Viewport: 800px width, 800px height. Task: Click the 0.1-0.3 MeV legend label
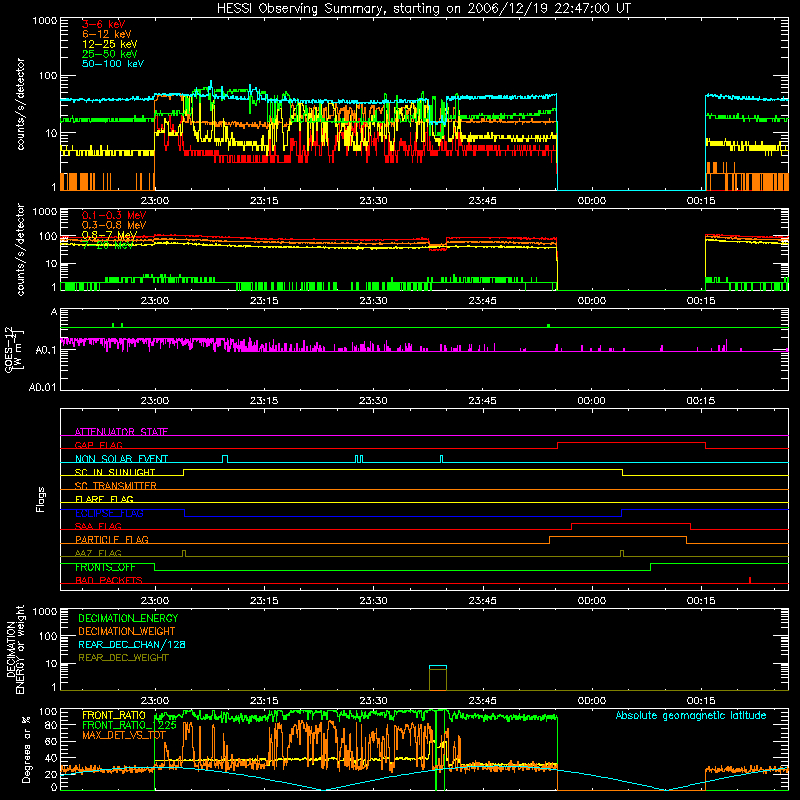tap(114, 215)
